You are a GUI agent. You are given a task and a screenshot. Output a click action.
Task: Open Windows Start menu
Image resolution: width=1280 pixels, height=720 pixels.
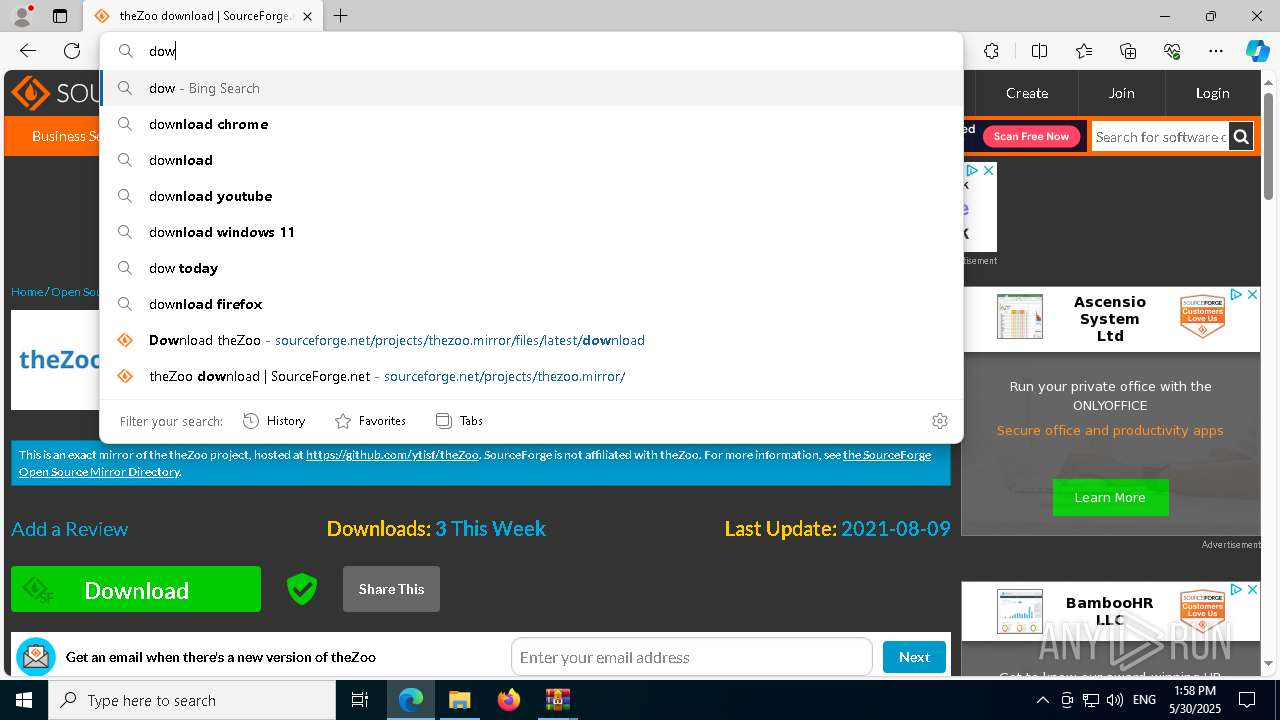tap(24, 700)
